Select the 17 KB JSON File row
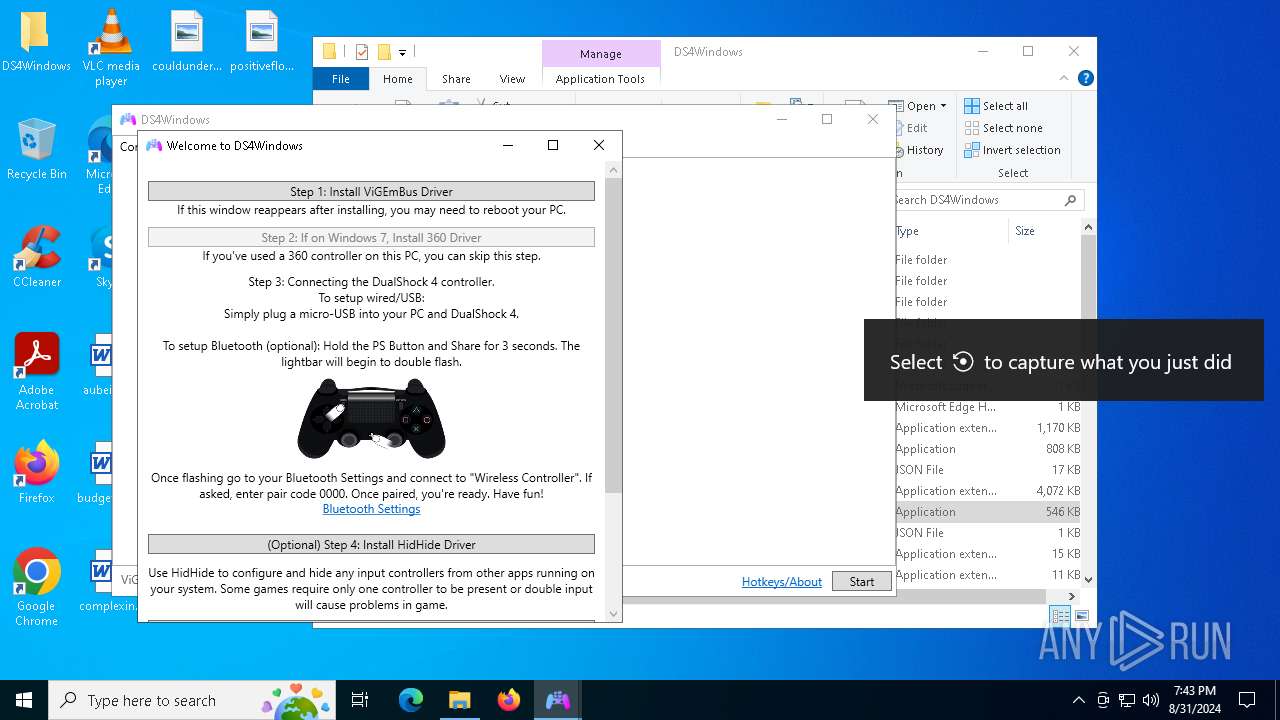Image resolution: width=1280 pixels, height=720 pixels. tap(986, 470)
